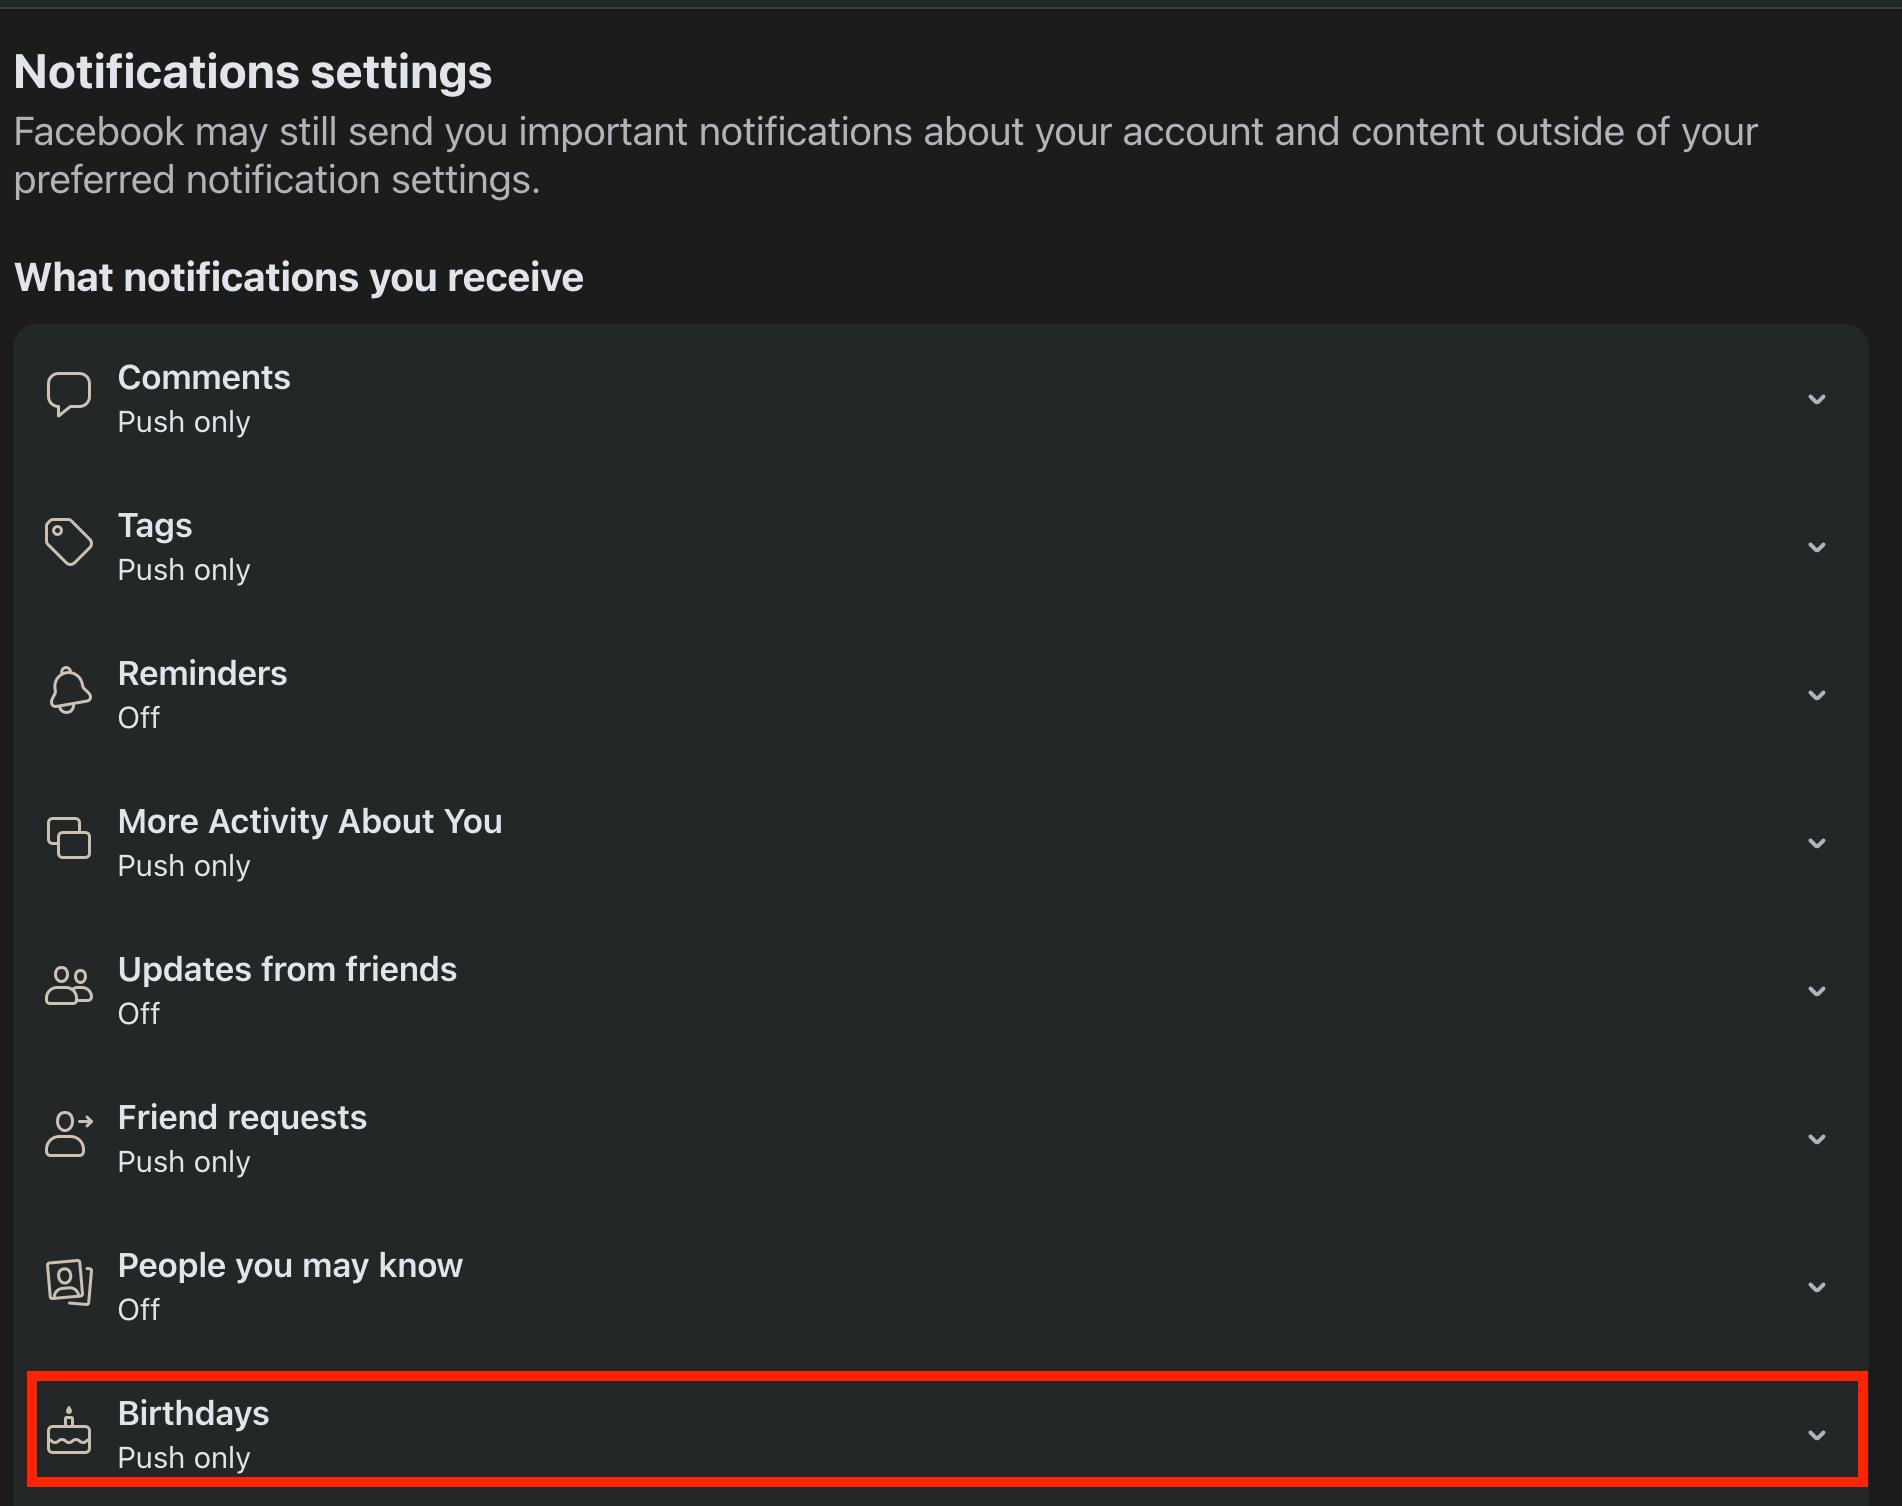Click the Birthdays cake icon

point(69,1431)
